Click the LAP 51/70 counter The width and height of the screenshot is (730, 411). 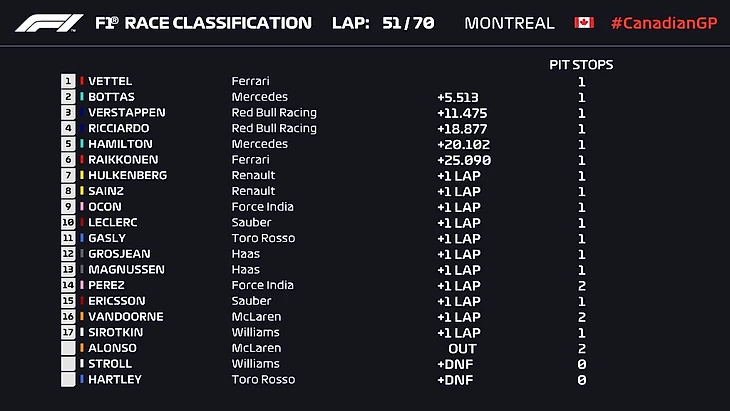point(382,23)
